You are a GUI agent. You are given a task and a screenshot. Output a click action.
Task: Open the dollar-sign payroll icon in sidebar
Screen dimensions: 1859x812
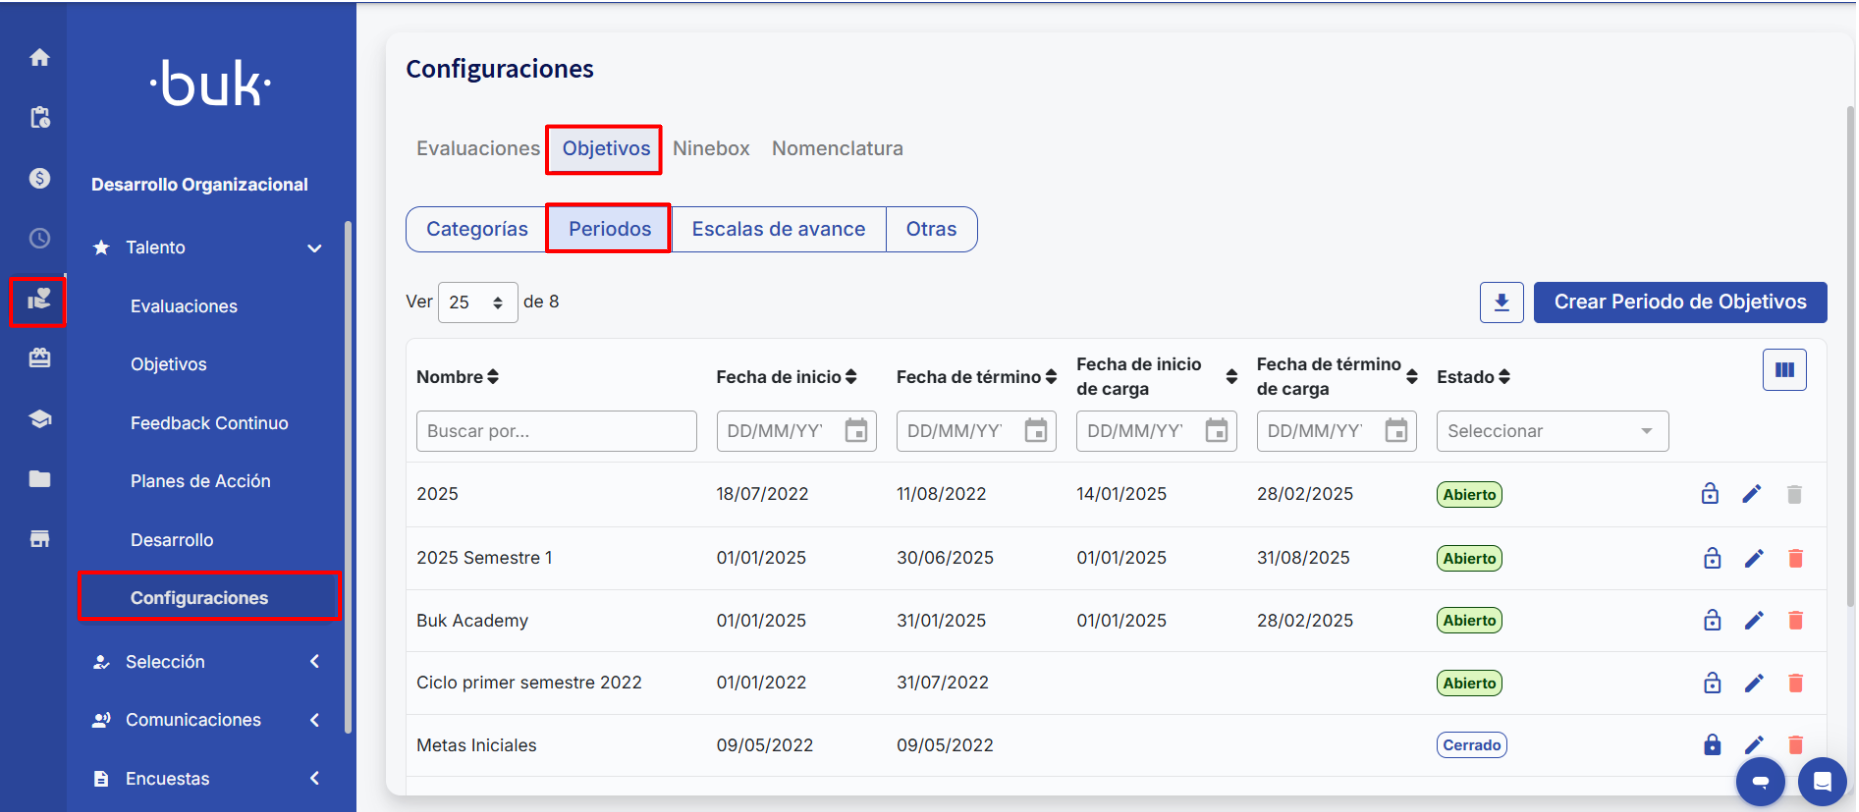(39, 178)
